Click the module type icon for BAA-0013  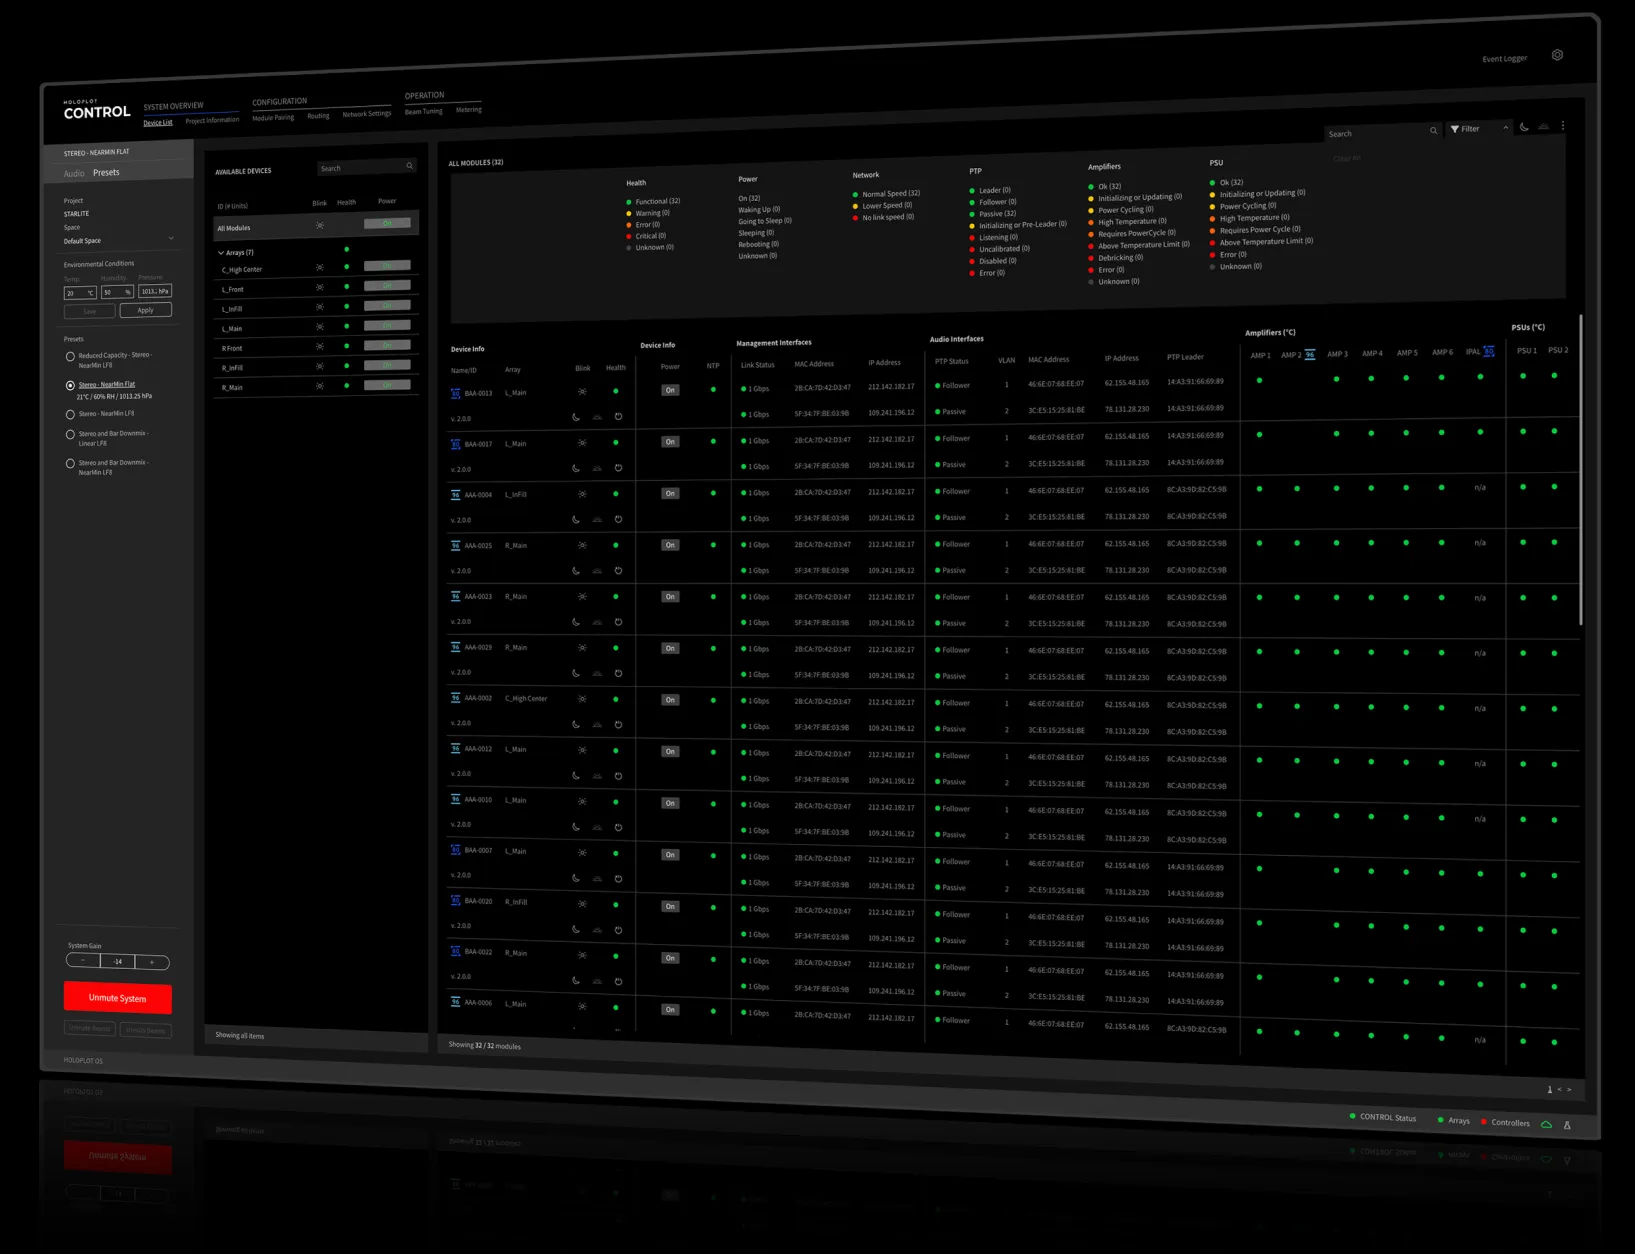point(456,393)
